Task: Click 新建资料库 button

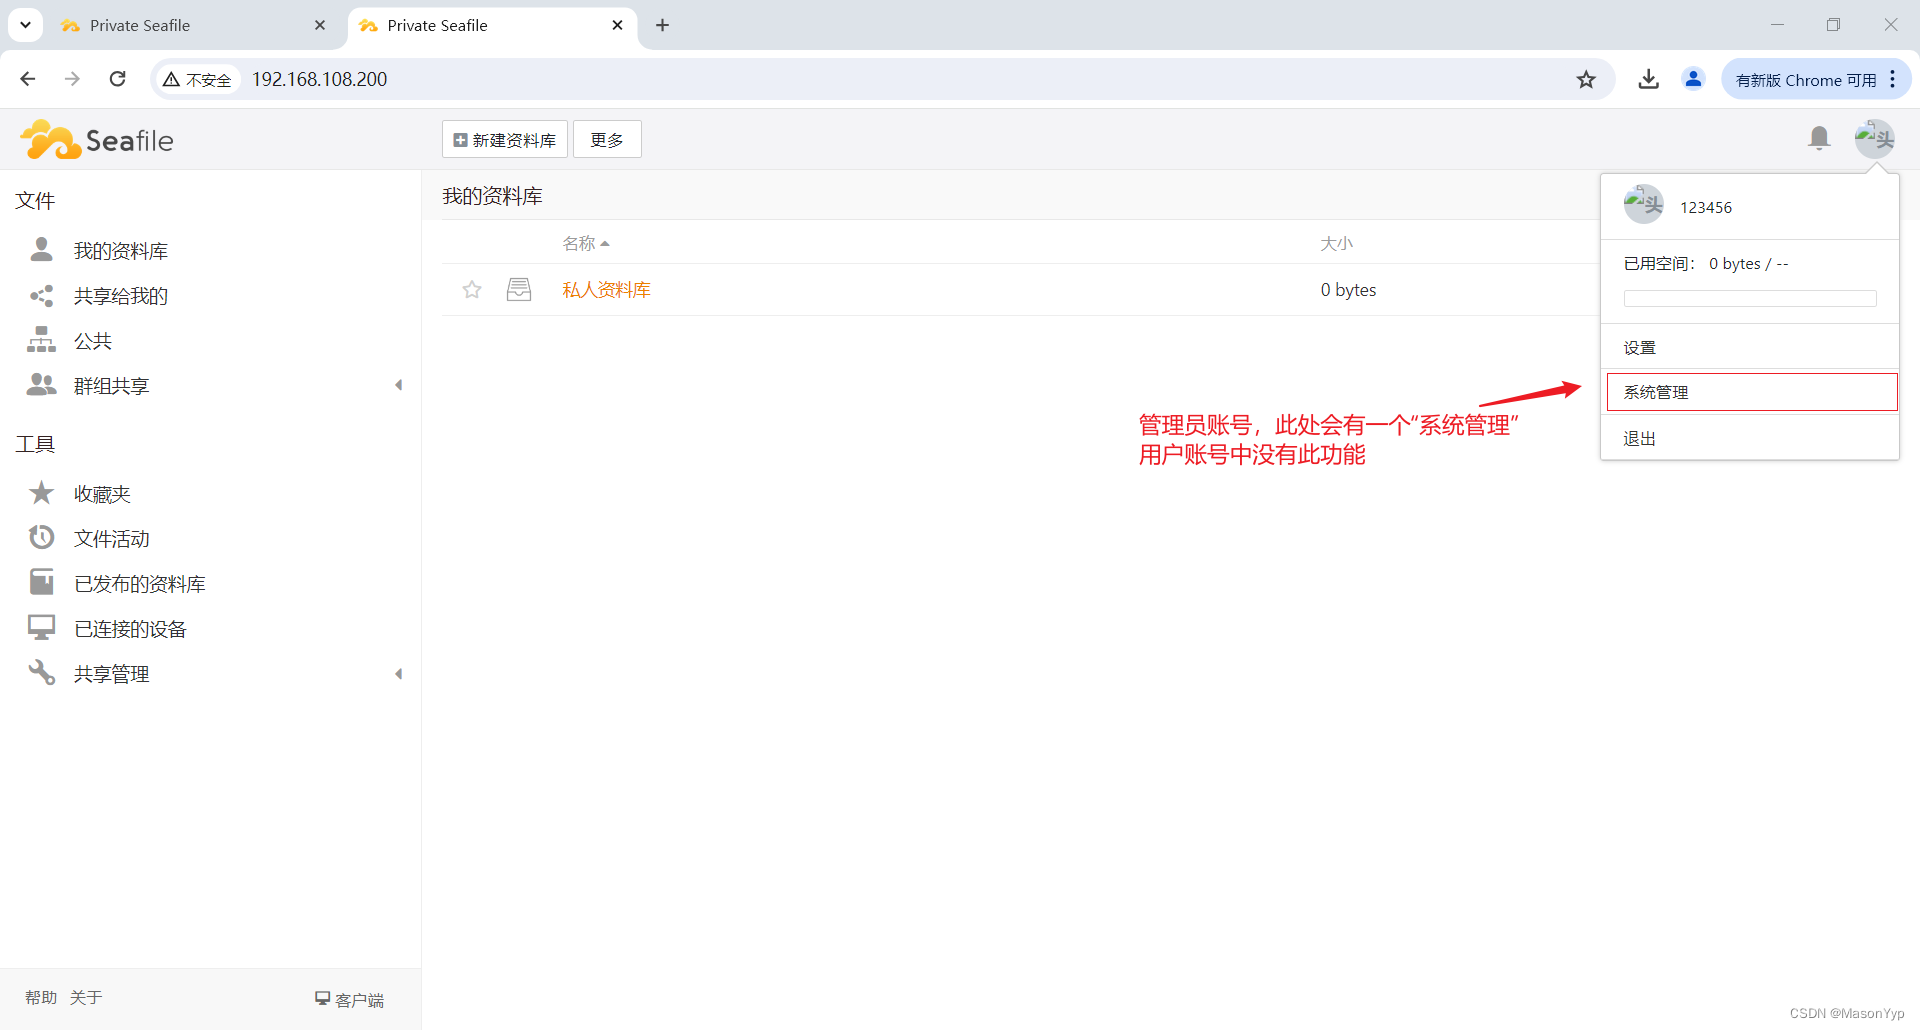Action: [505, 140]
